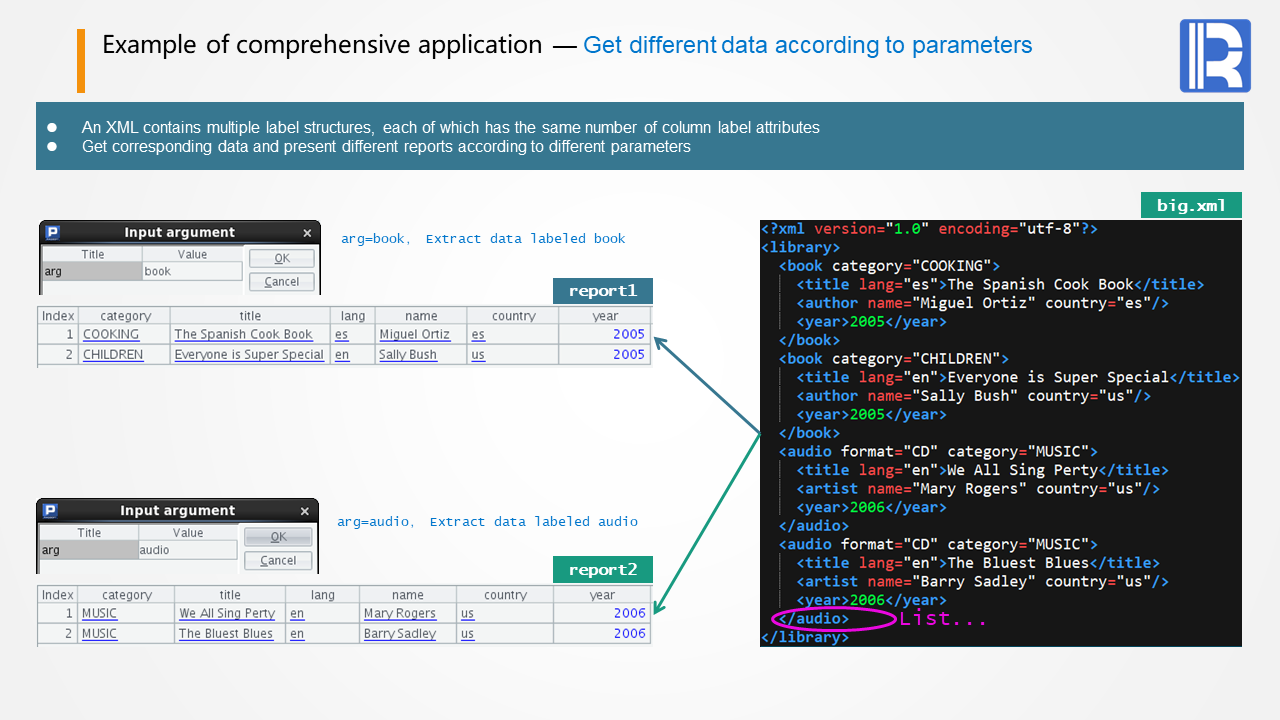The height and width of the screenshot is (720, 1280).
Task: Select the report2 label tab
Action: [603, 570]
